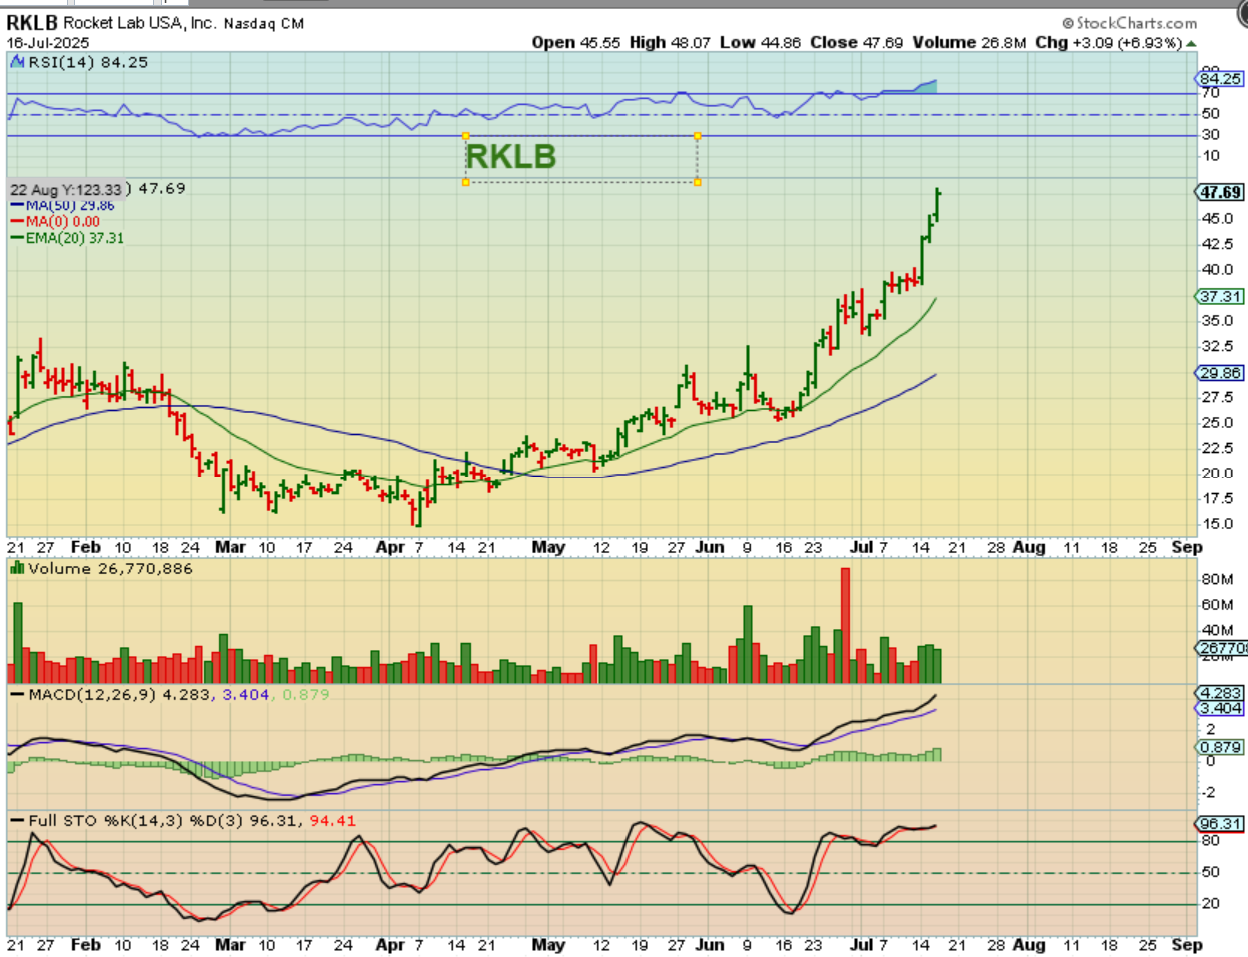
Task: Click the green up arrow after Chg +6.93%
Action: (x=1191, y=43)
